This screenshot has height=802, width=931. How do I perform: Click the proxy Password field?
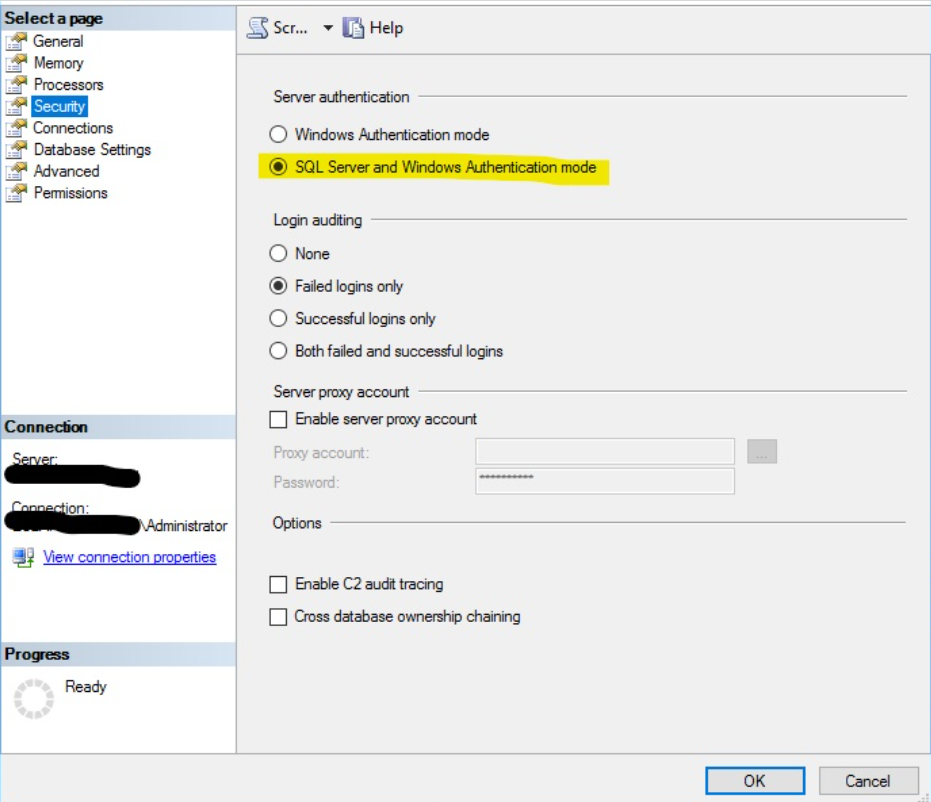coord(604,481)
